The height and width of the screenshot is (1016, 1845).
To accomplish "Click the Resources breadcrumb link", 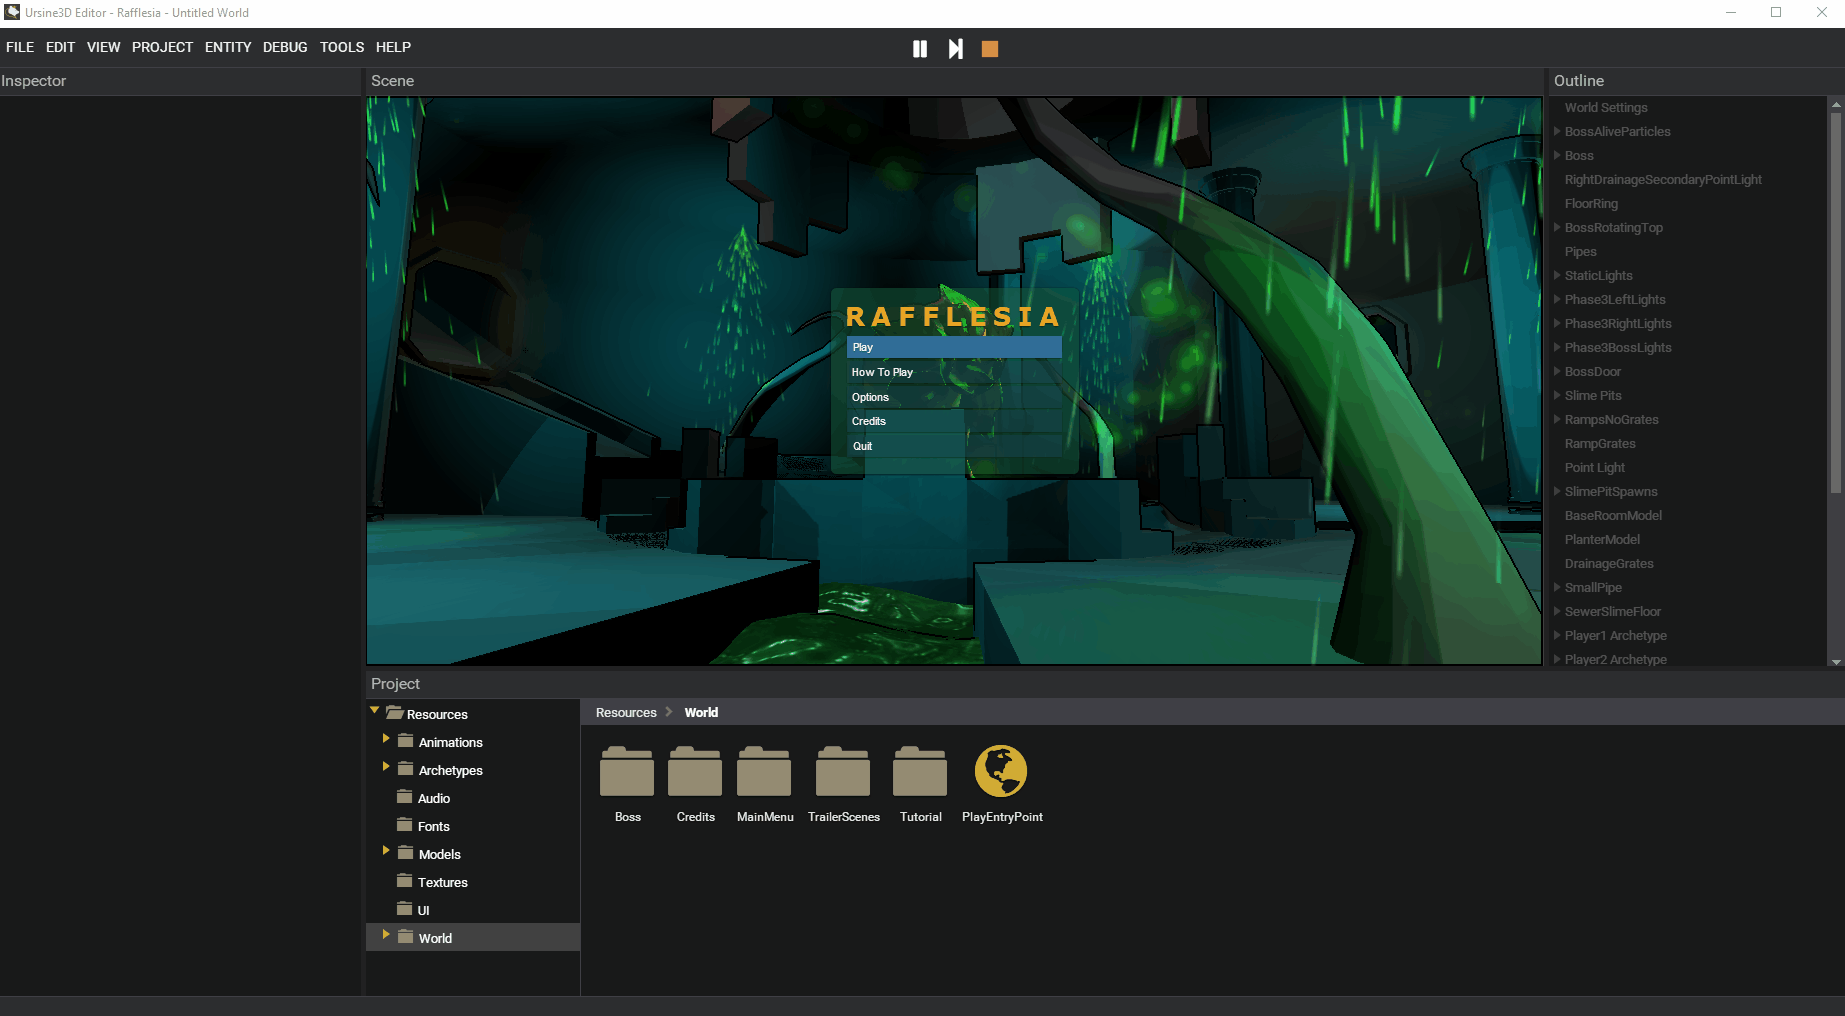I will coord(624,712).
